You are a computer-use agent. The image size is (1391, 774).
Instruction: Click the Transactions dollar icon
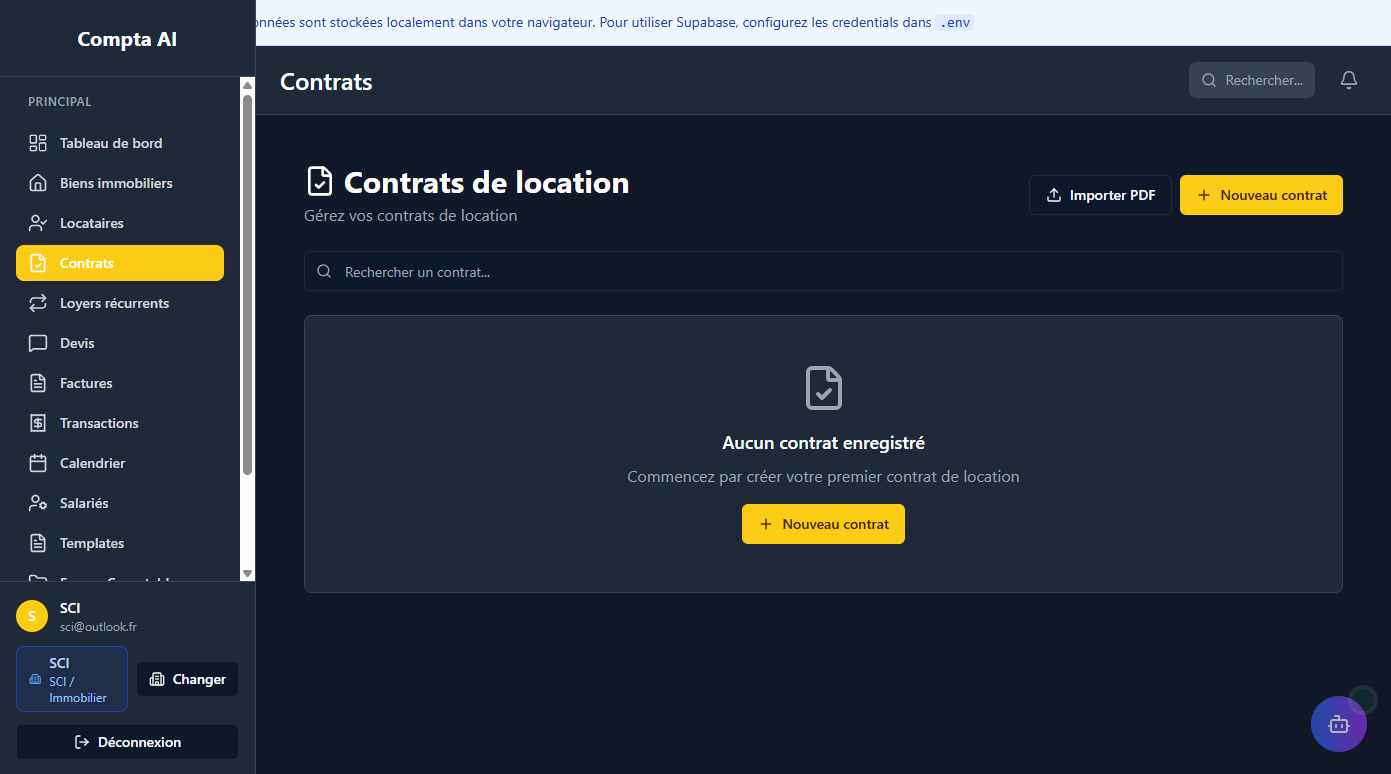pyautogui.click(x=38, y=423)
